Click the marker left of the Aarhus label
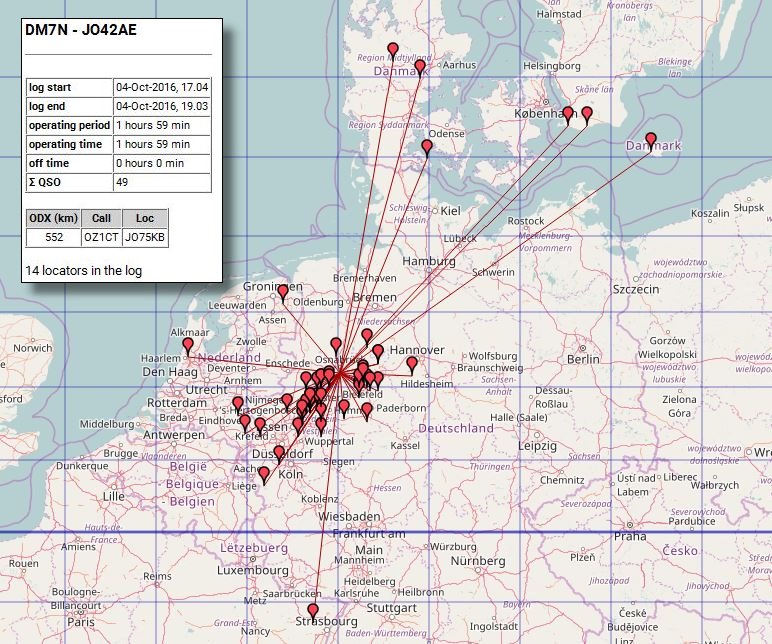This screenshot has width=772, height=644. 420,67
